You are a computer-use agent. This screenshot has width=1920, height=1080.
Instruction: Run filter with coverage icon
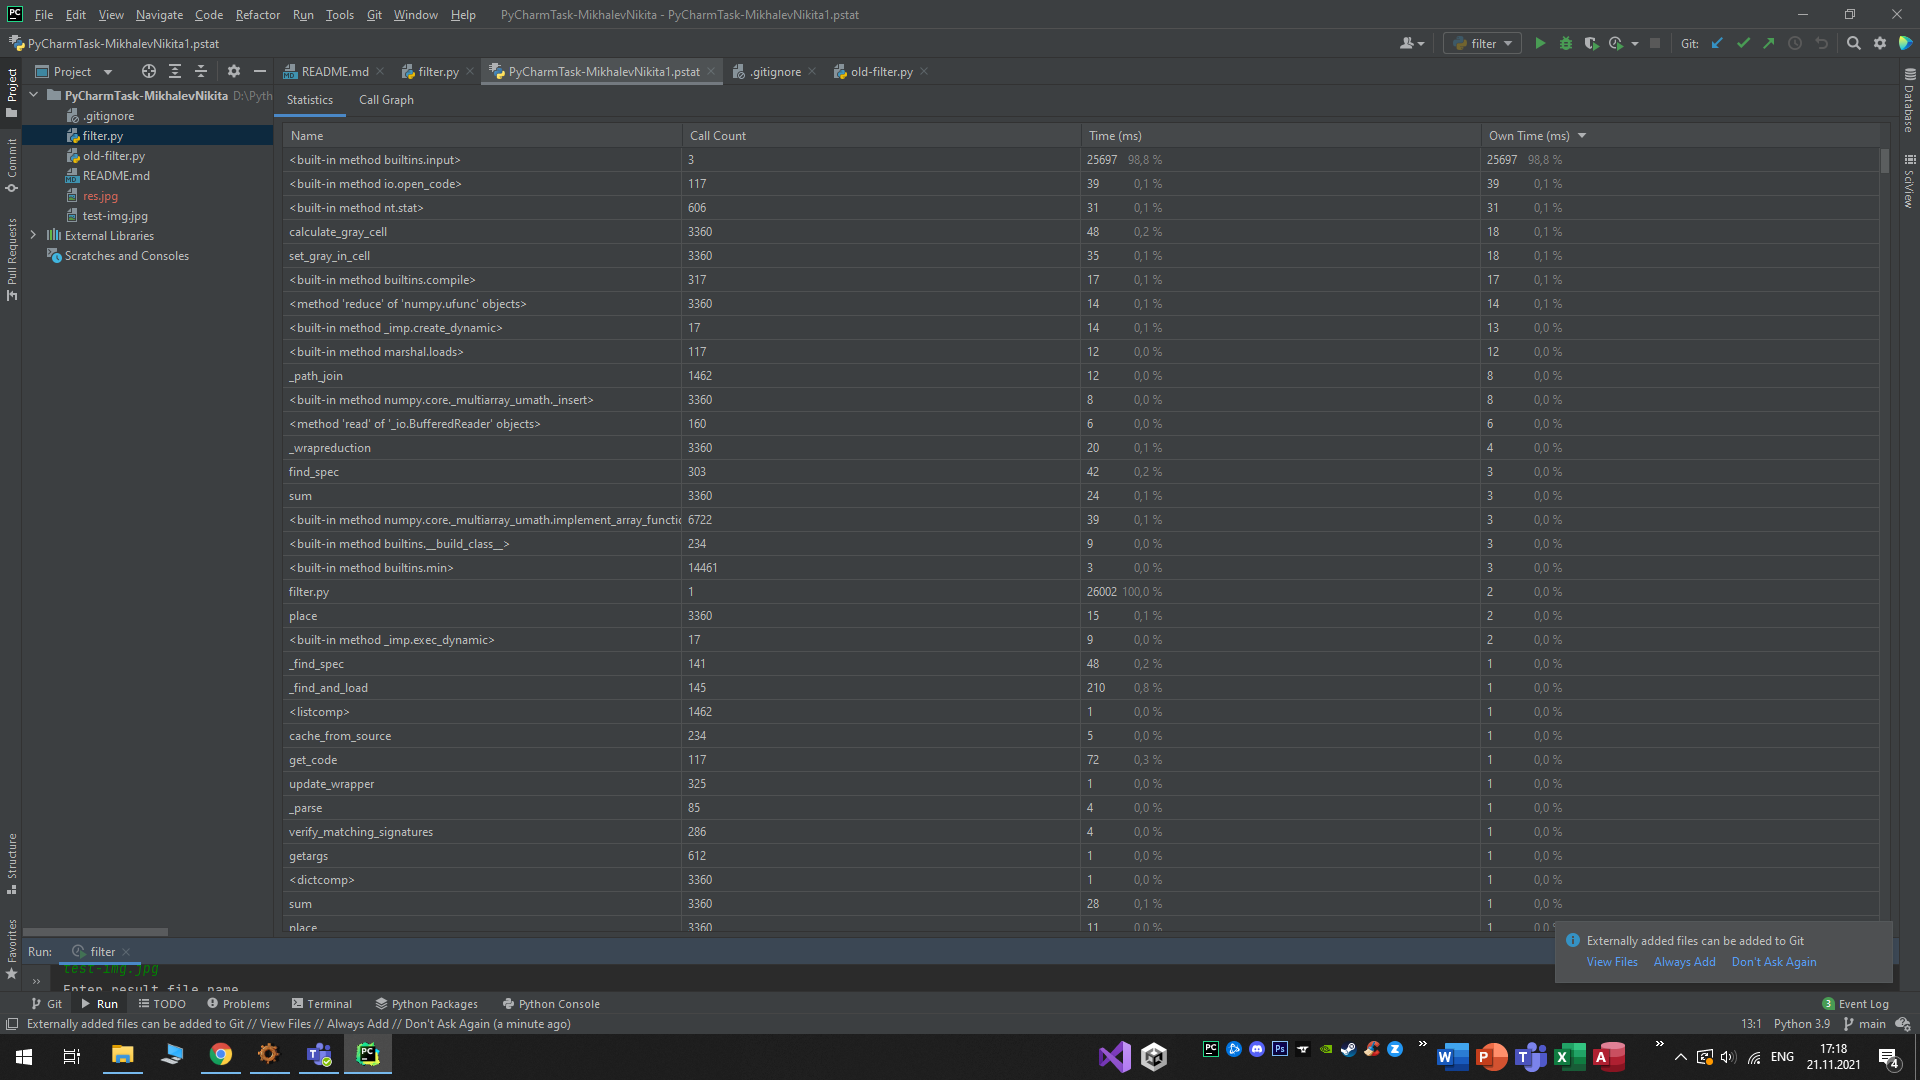pyautogui.click(x=1591, y=43)
